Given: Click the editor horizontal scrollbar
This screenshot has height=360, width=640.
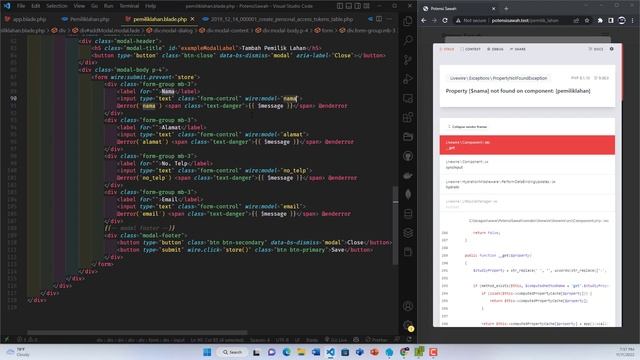Looking at the screenshot, I should [x=137, y=332].
